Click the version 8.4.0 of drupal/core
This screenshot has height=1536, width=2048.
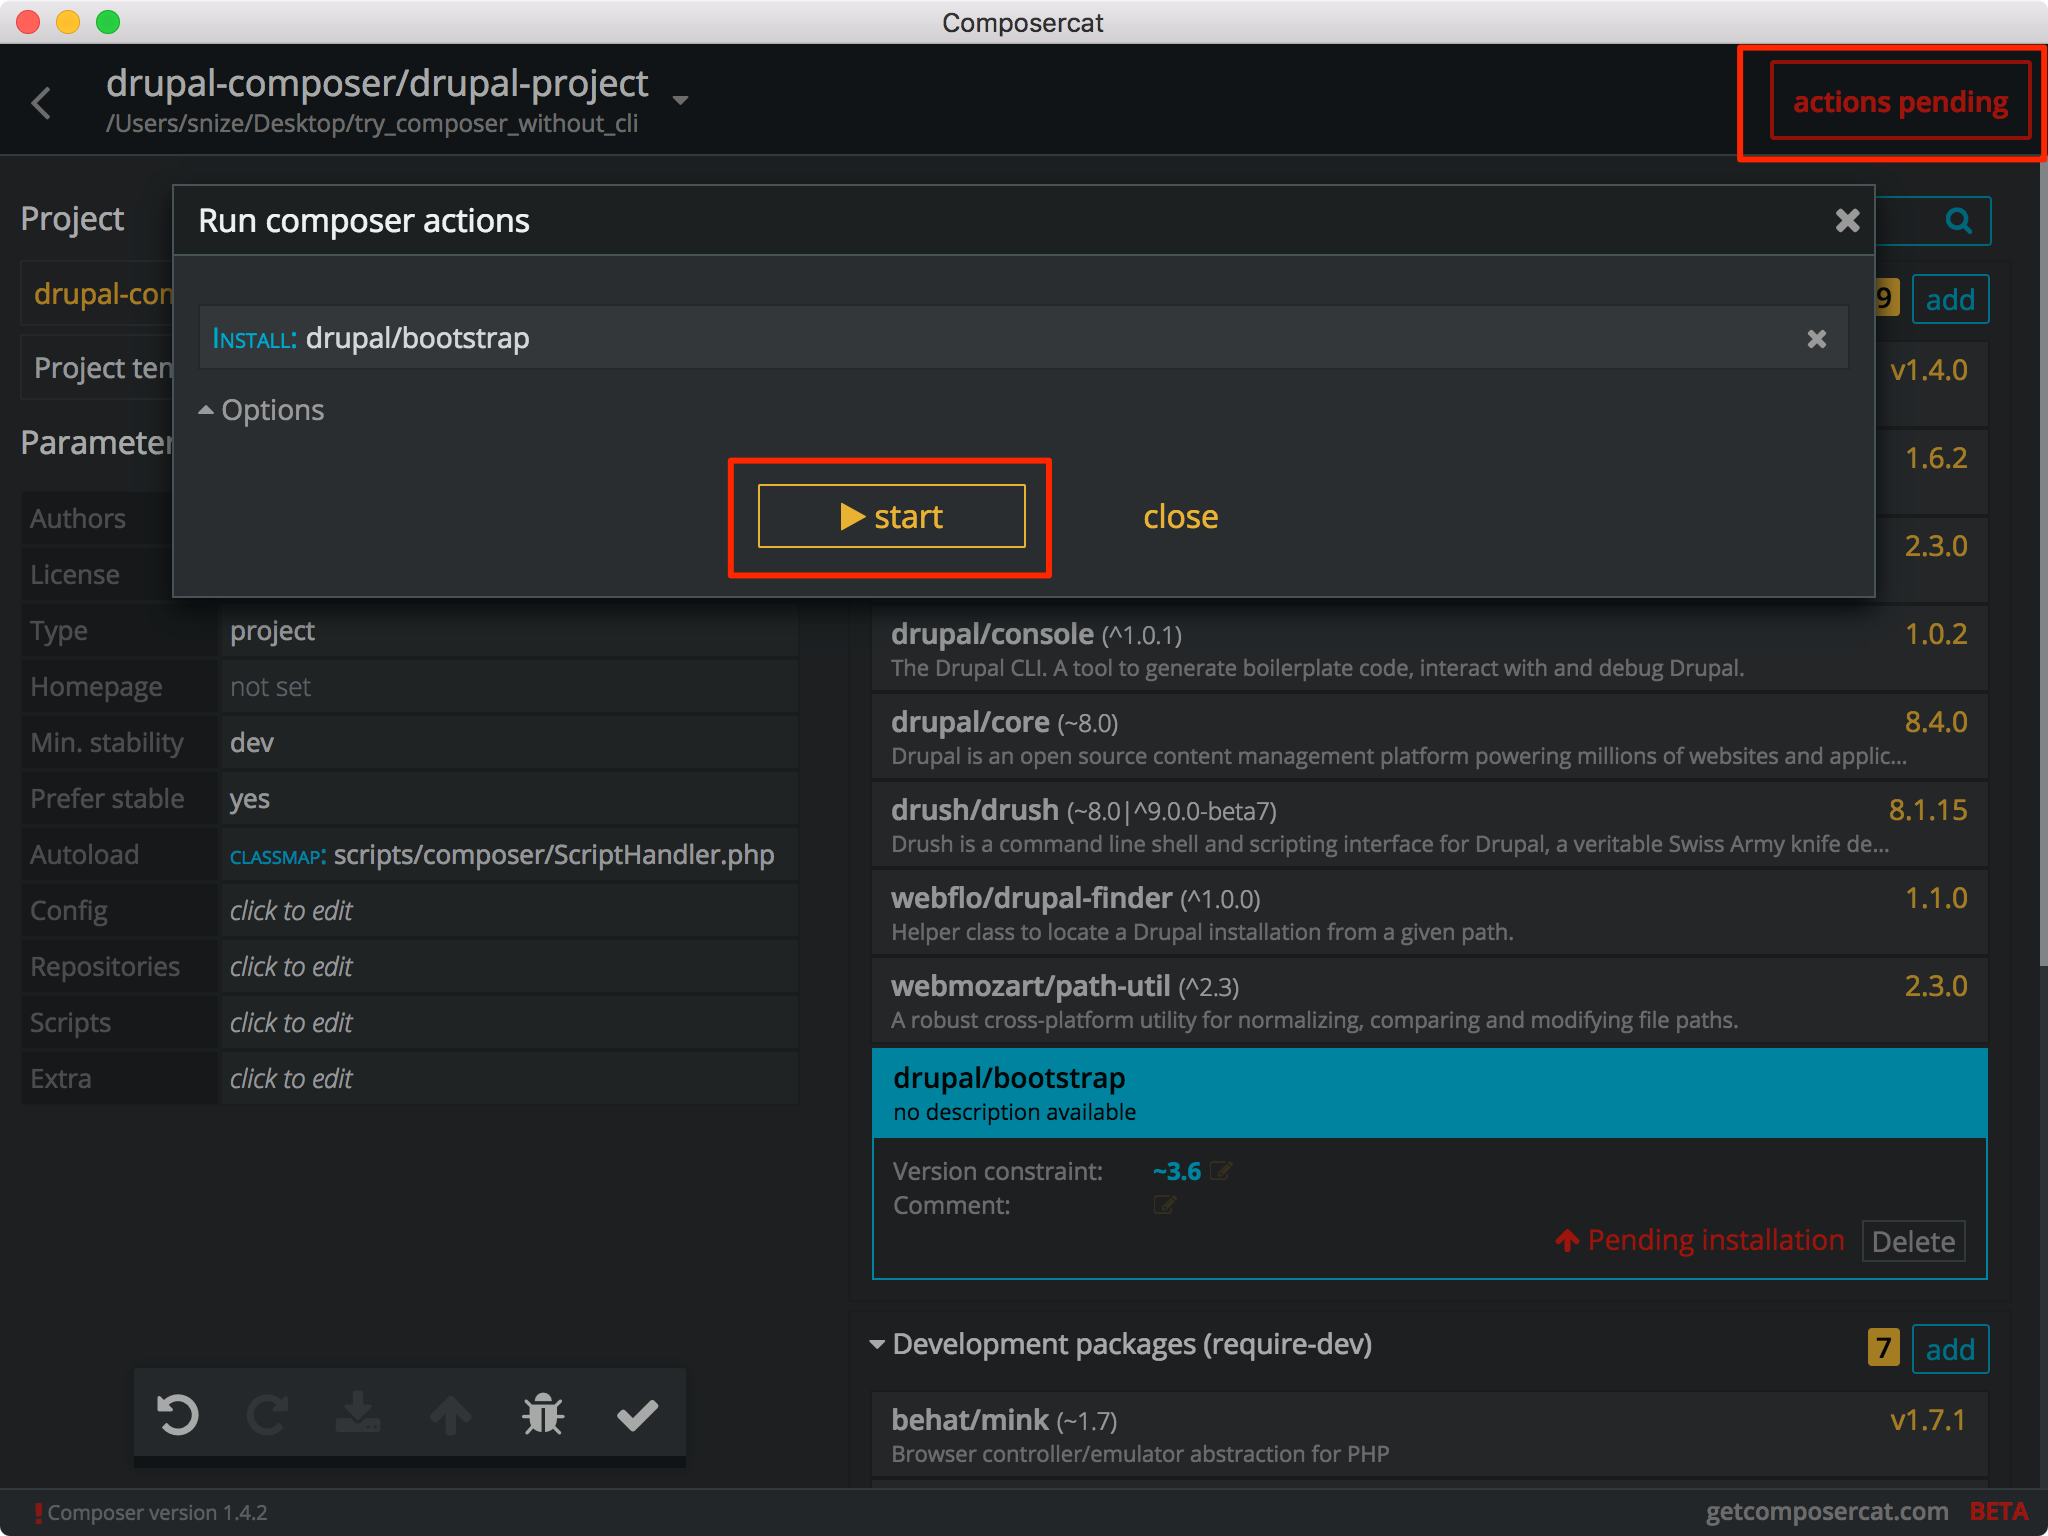pos(1935,721)
